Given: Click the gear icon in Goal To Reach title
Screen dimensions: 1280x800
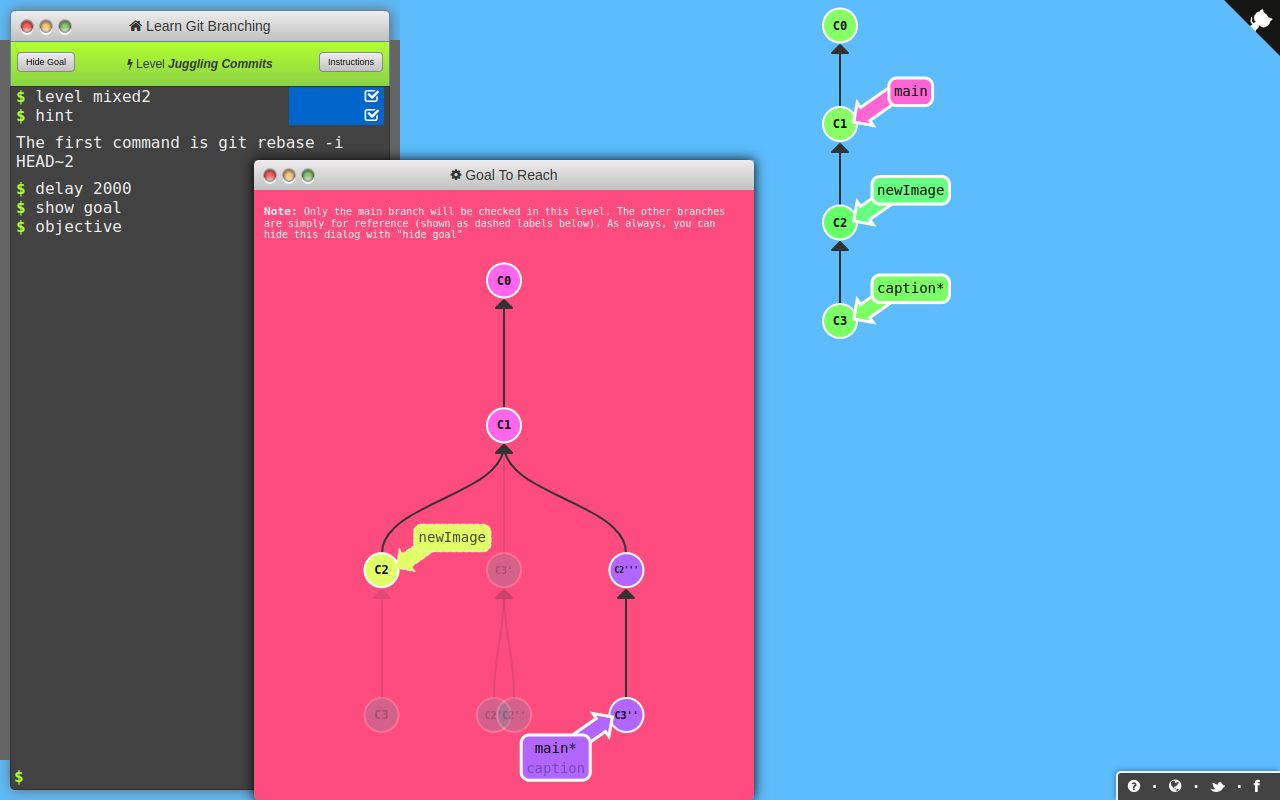Looking at the screenshot, I should pos(456,175).
